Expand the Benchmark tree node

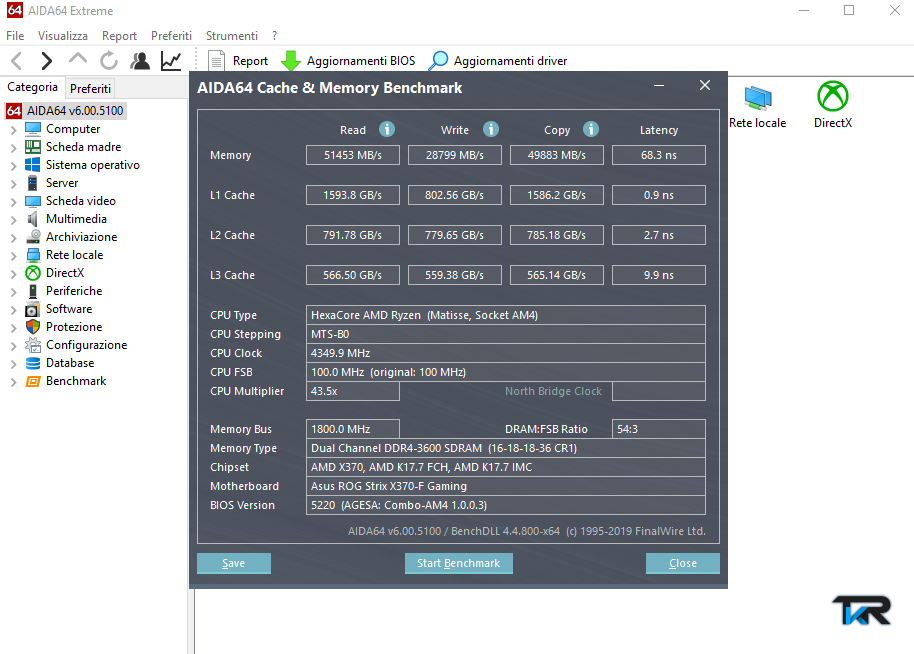point(13,382)
